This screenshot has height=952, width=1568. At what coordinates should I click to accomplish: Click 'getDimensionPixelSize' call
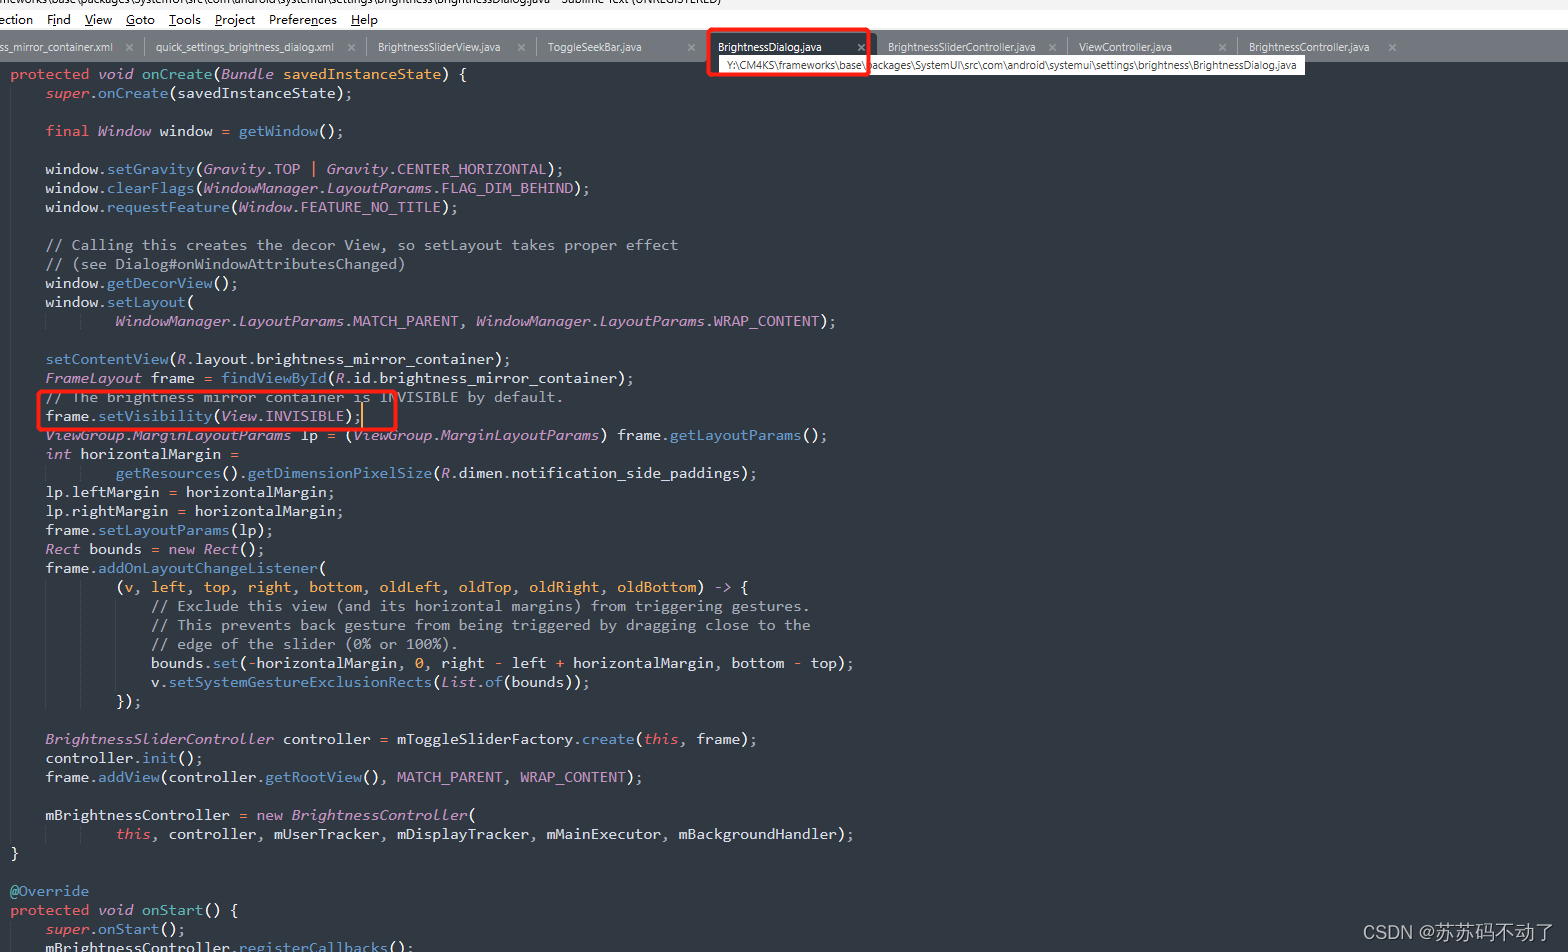point(340,473)
